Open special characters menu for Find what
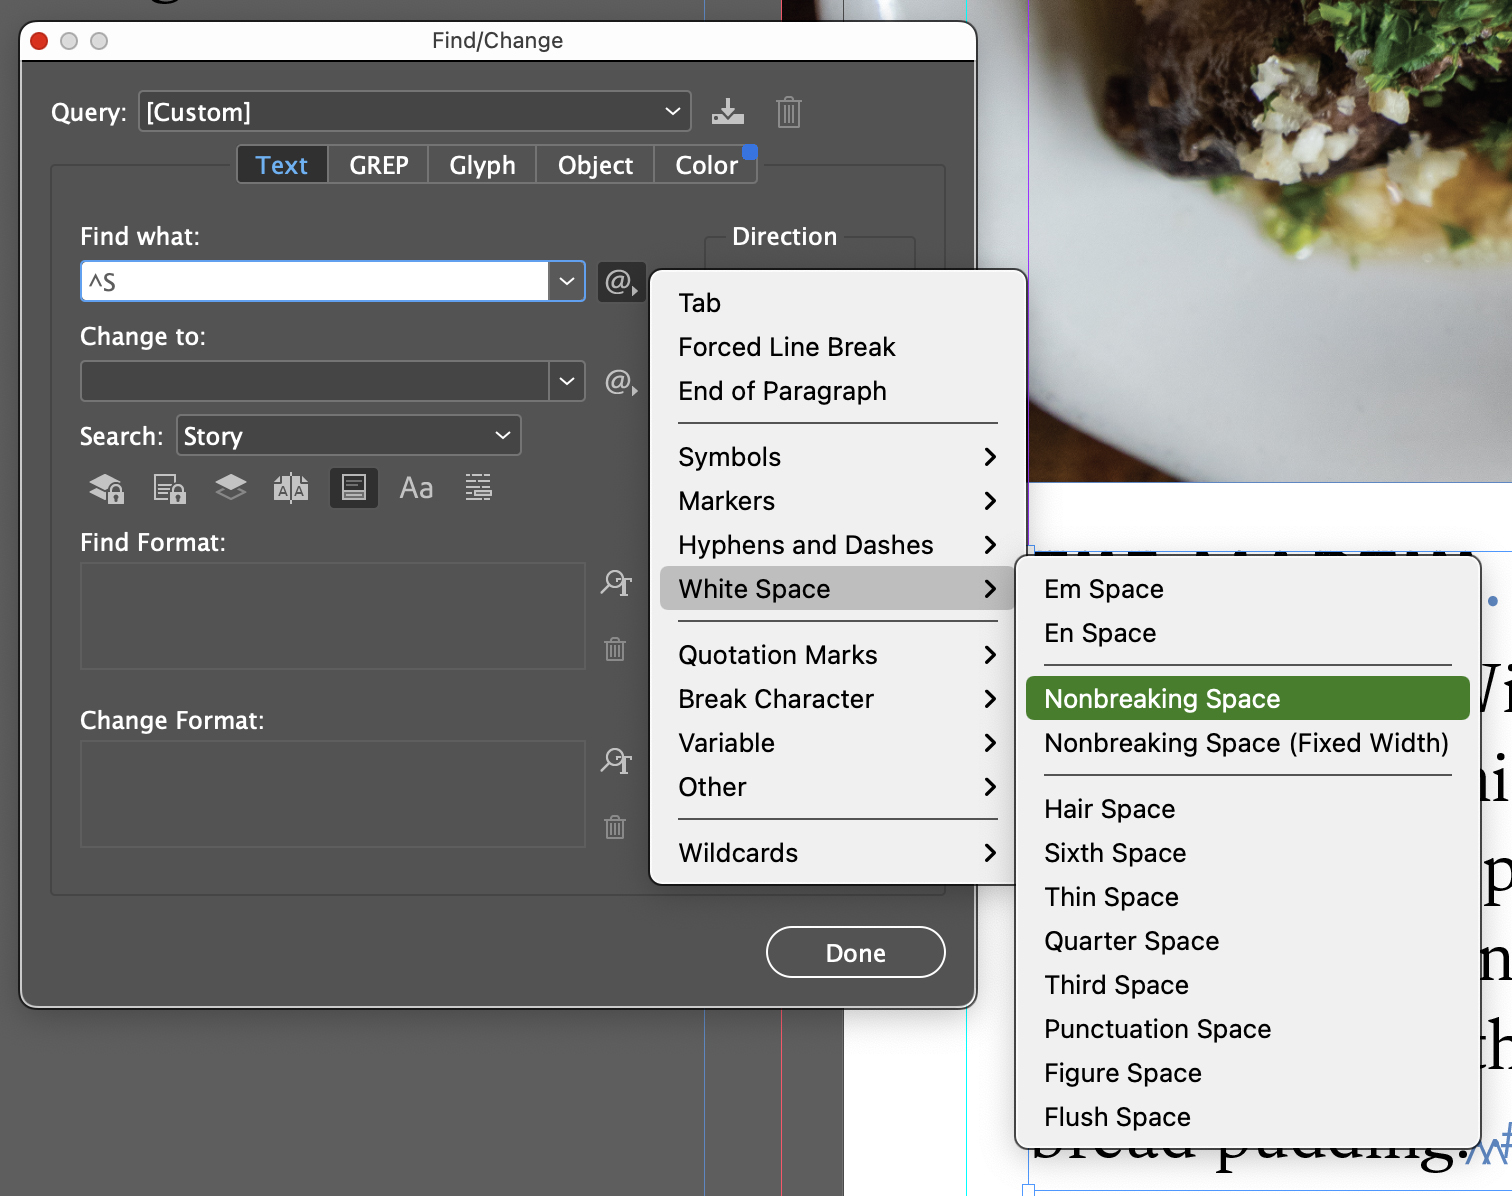Image resolution: width=1512 pixels, height=1196 pixels. coord(620,282)
